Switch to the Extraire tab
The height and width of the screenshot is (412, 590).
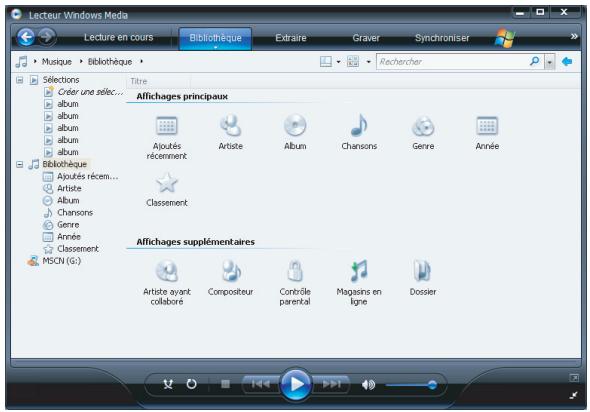290,38
